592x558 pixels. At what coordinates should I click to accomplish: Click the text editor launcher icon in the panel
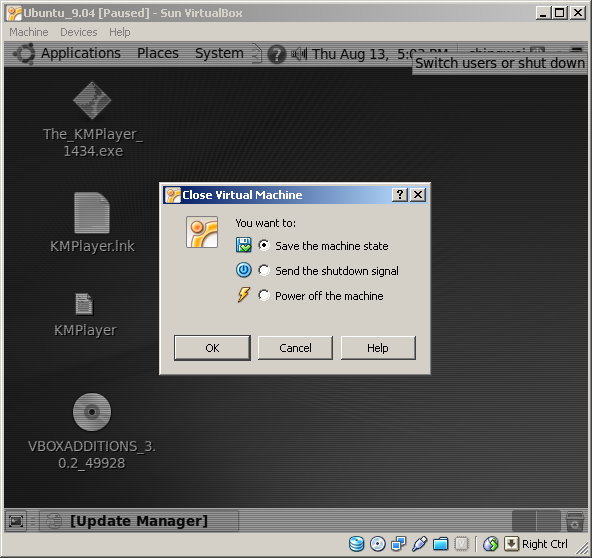click(256, 53)
